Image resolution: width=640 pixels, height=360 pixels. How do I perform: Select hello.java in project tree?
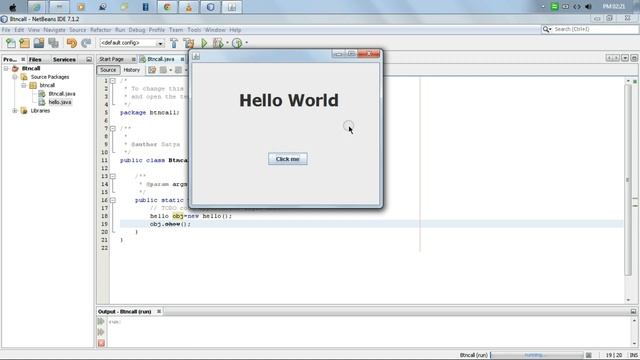click(x=60, y=102)
